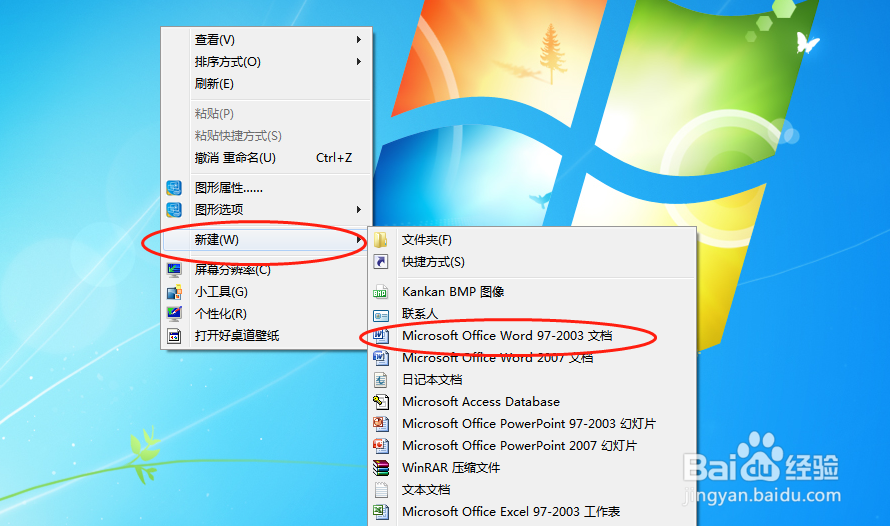Click the Access Database key icon

click(x=381, y=402)
